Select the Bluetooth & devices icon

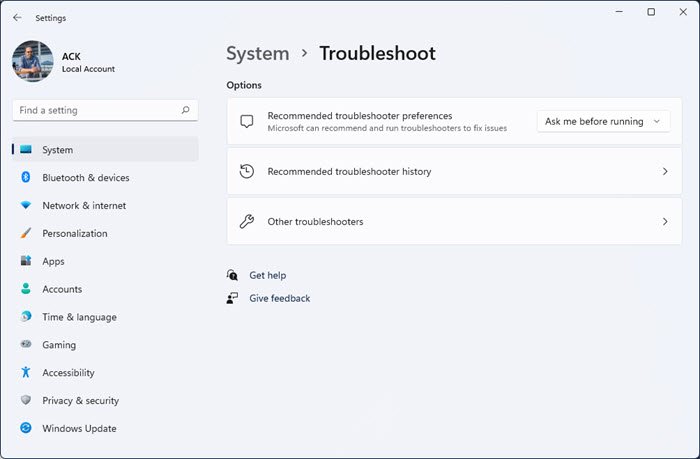point(26,178)
